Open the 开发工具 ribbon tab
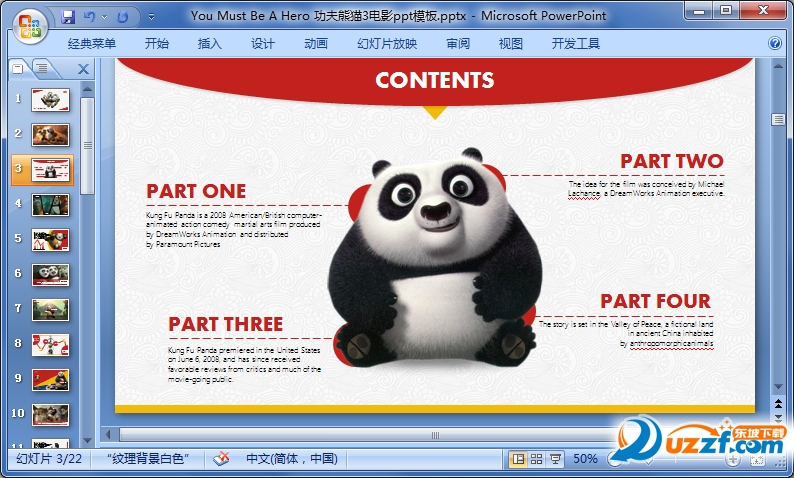The width and height of the screenshot is (794, 478). (x=576, y=44)
